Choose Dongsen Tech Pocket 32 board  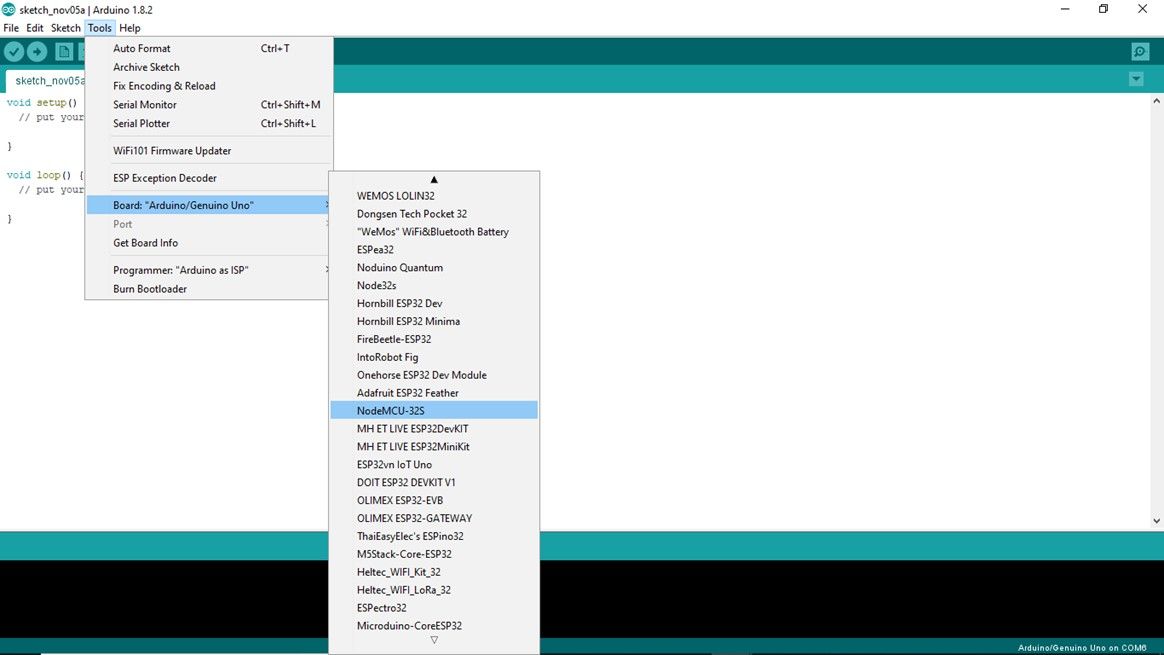tap(434, 214)
